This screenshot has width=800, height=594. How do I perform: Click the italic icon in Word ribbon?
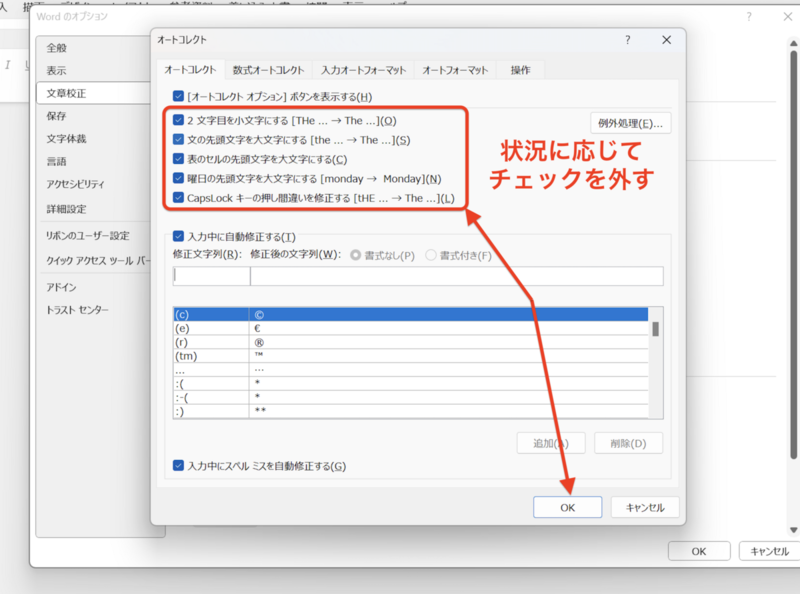(x=8, y=65)
